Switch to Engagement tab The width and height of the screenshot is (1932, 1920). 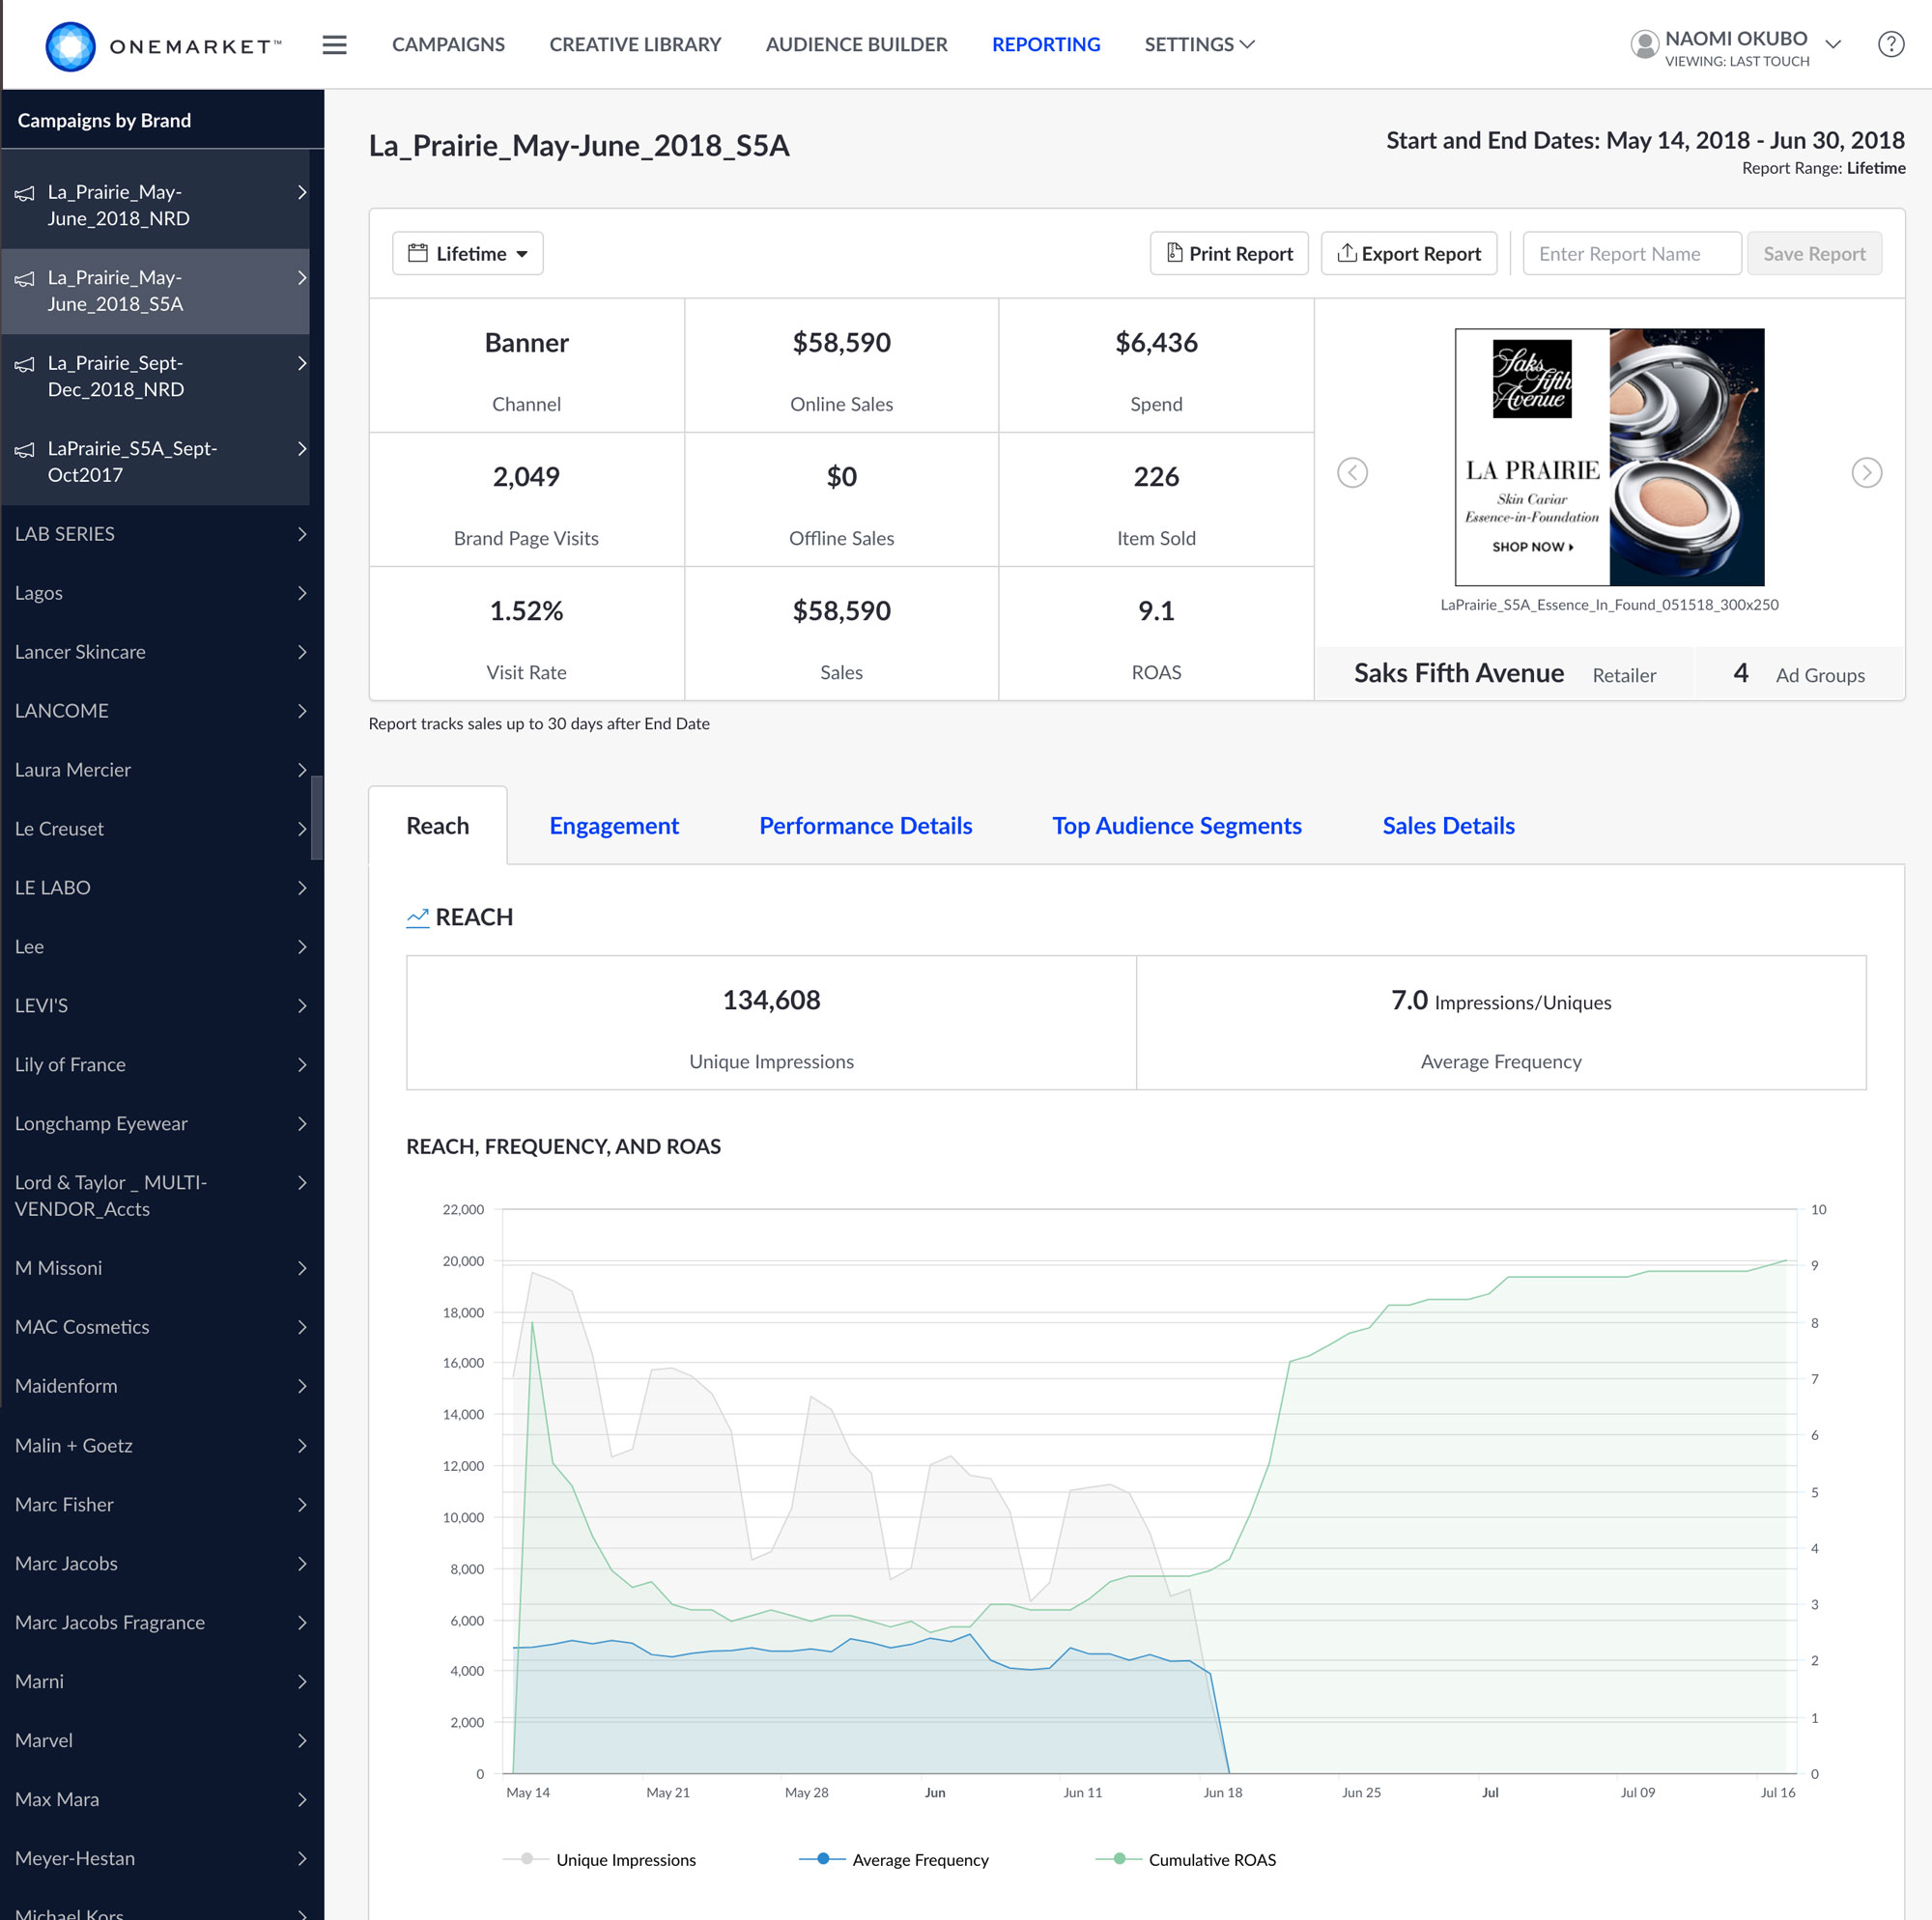(614, 826)
